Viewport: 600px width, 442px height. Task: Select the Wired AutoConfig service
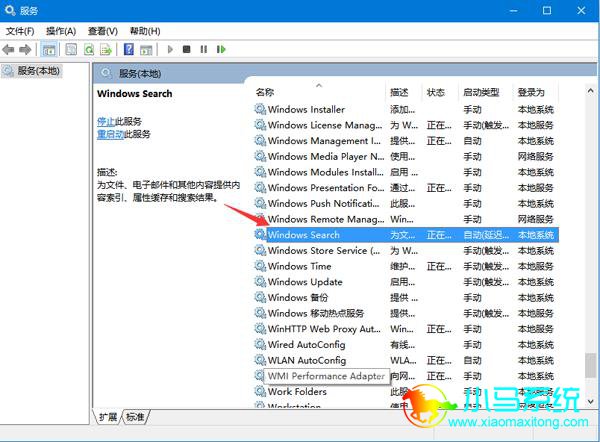pos(404,345)
